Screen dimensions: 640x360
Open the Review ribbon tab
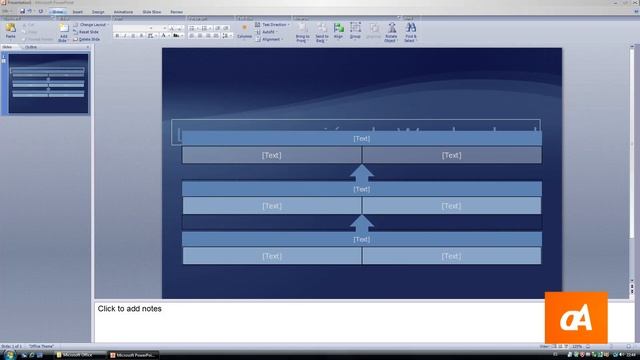tap(176, 12)
